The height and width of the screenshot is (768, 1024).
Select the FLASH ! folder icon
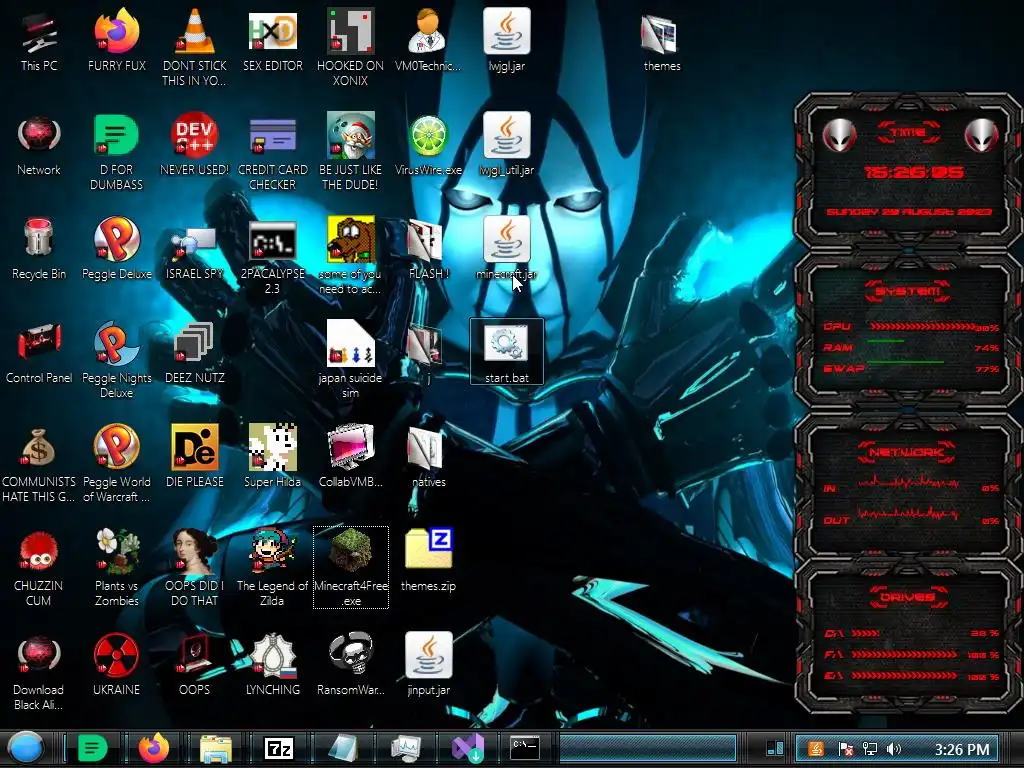coord(425,239)
